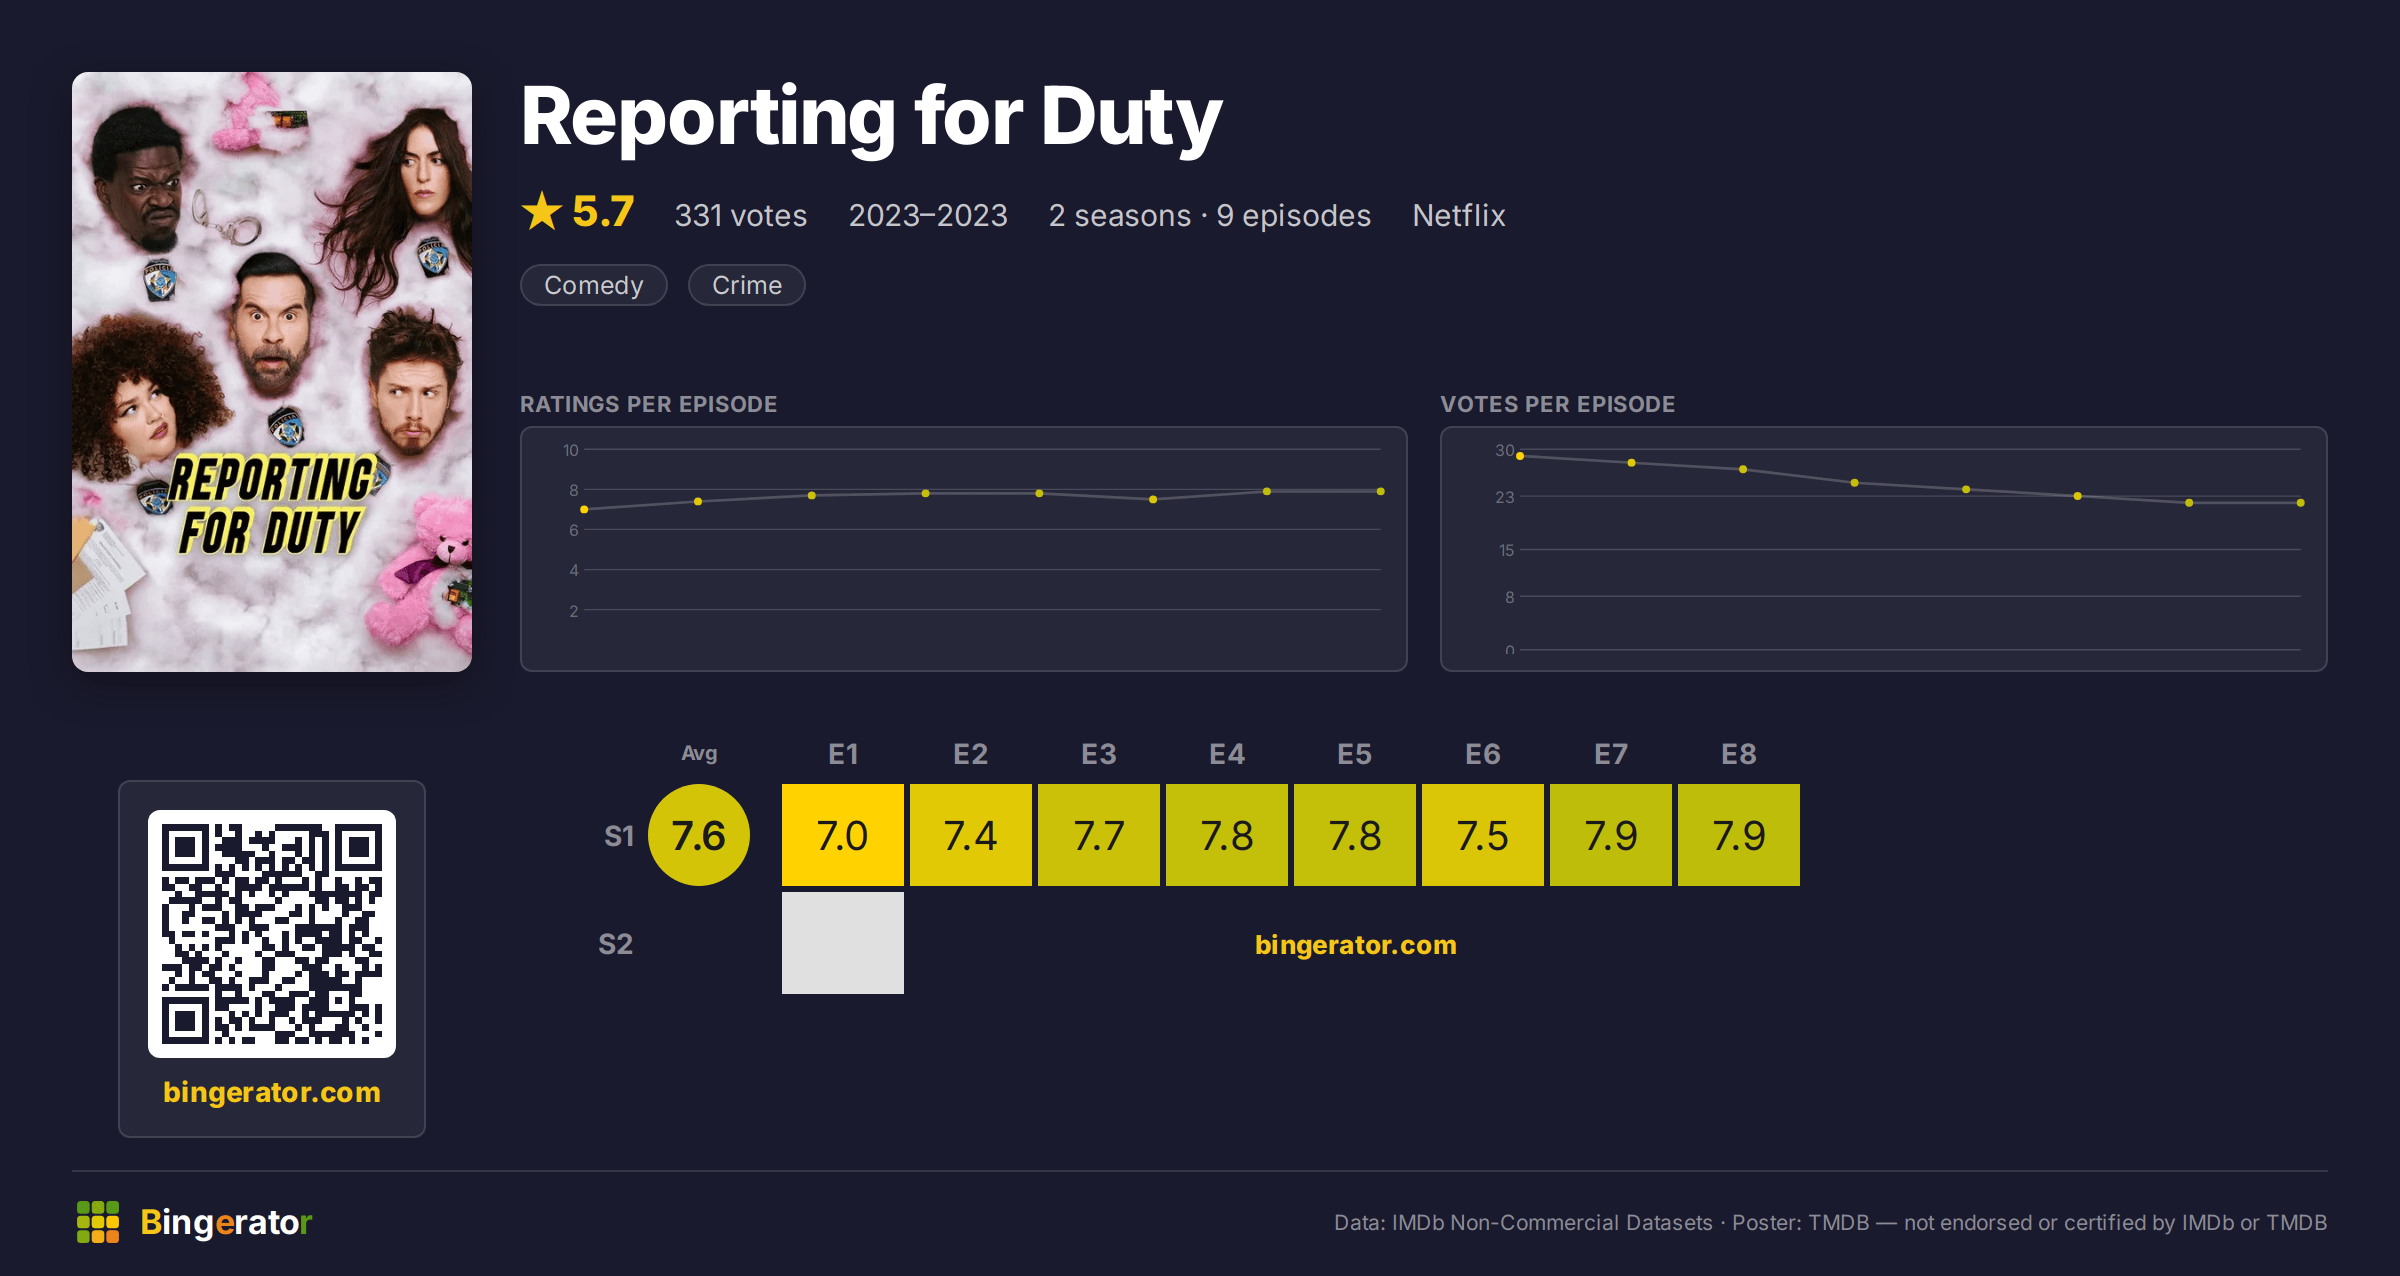Image resolution: width=2400 pixels, height=1276 pixels.
Task: Click the last point in votes chart
Action: (2301, 503)
